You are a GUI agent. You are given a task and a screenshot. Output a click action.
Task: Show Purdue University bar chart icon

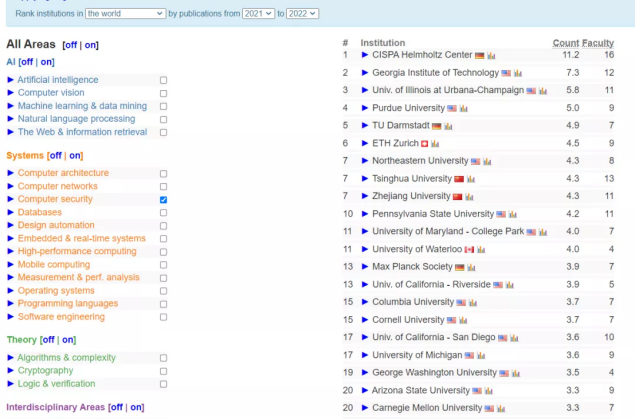click(464, 109)
